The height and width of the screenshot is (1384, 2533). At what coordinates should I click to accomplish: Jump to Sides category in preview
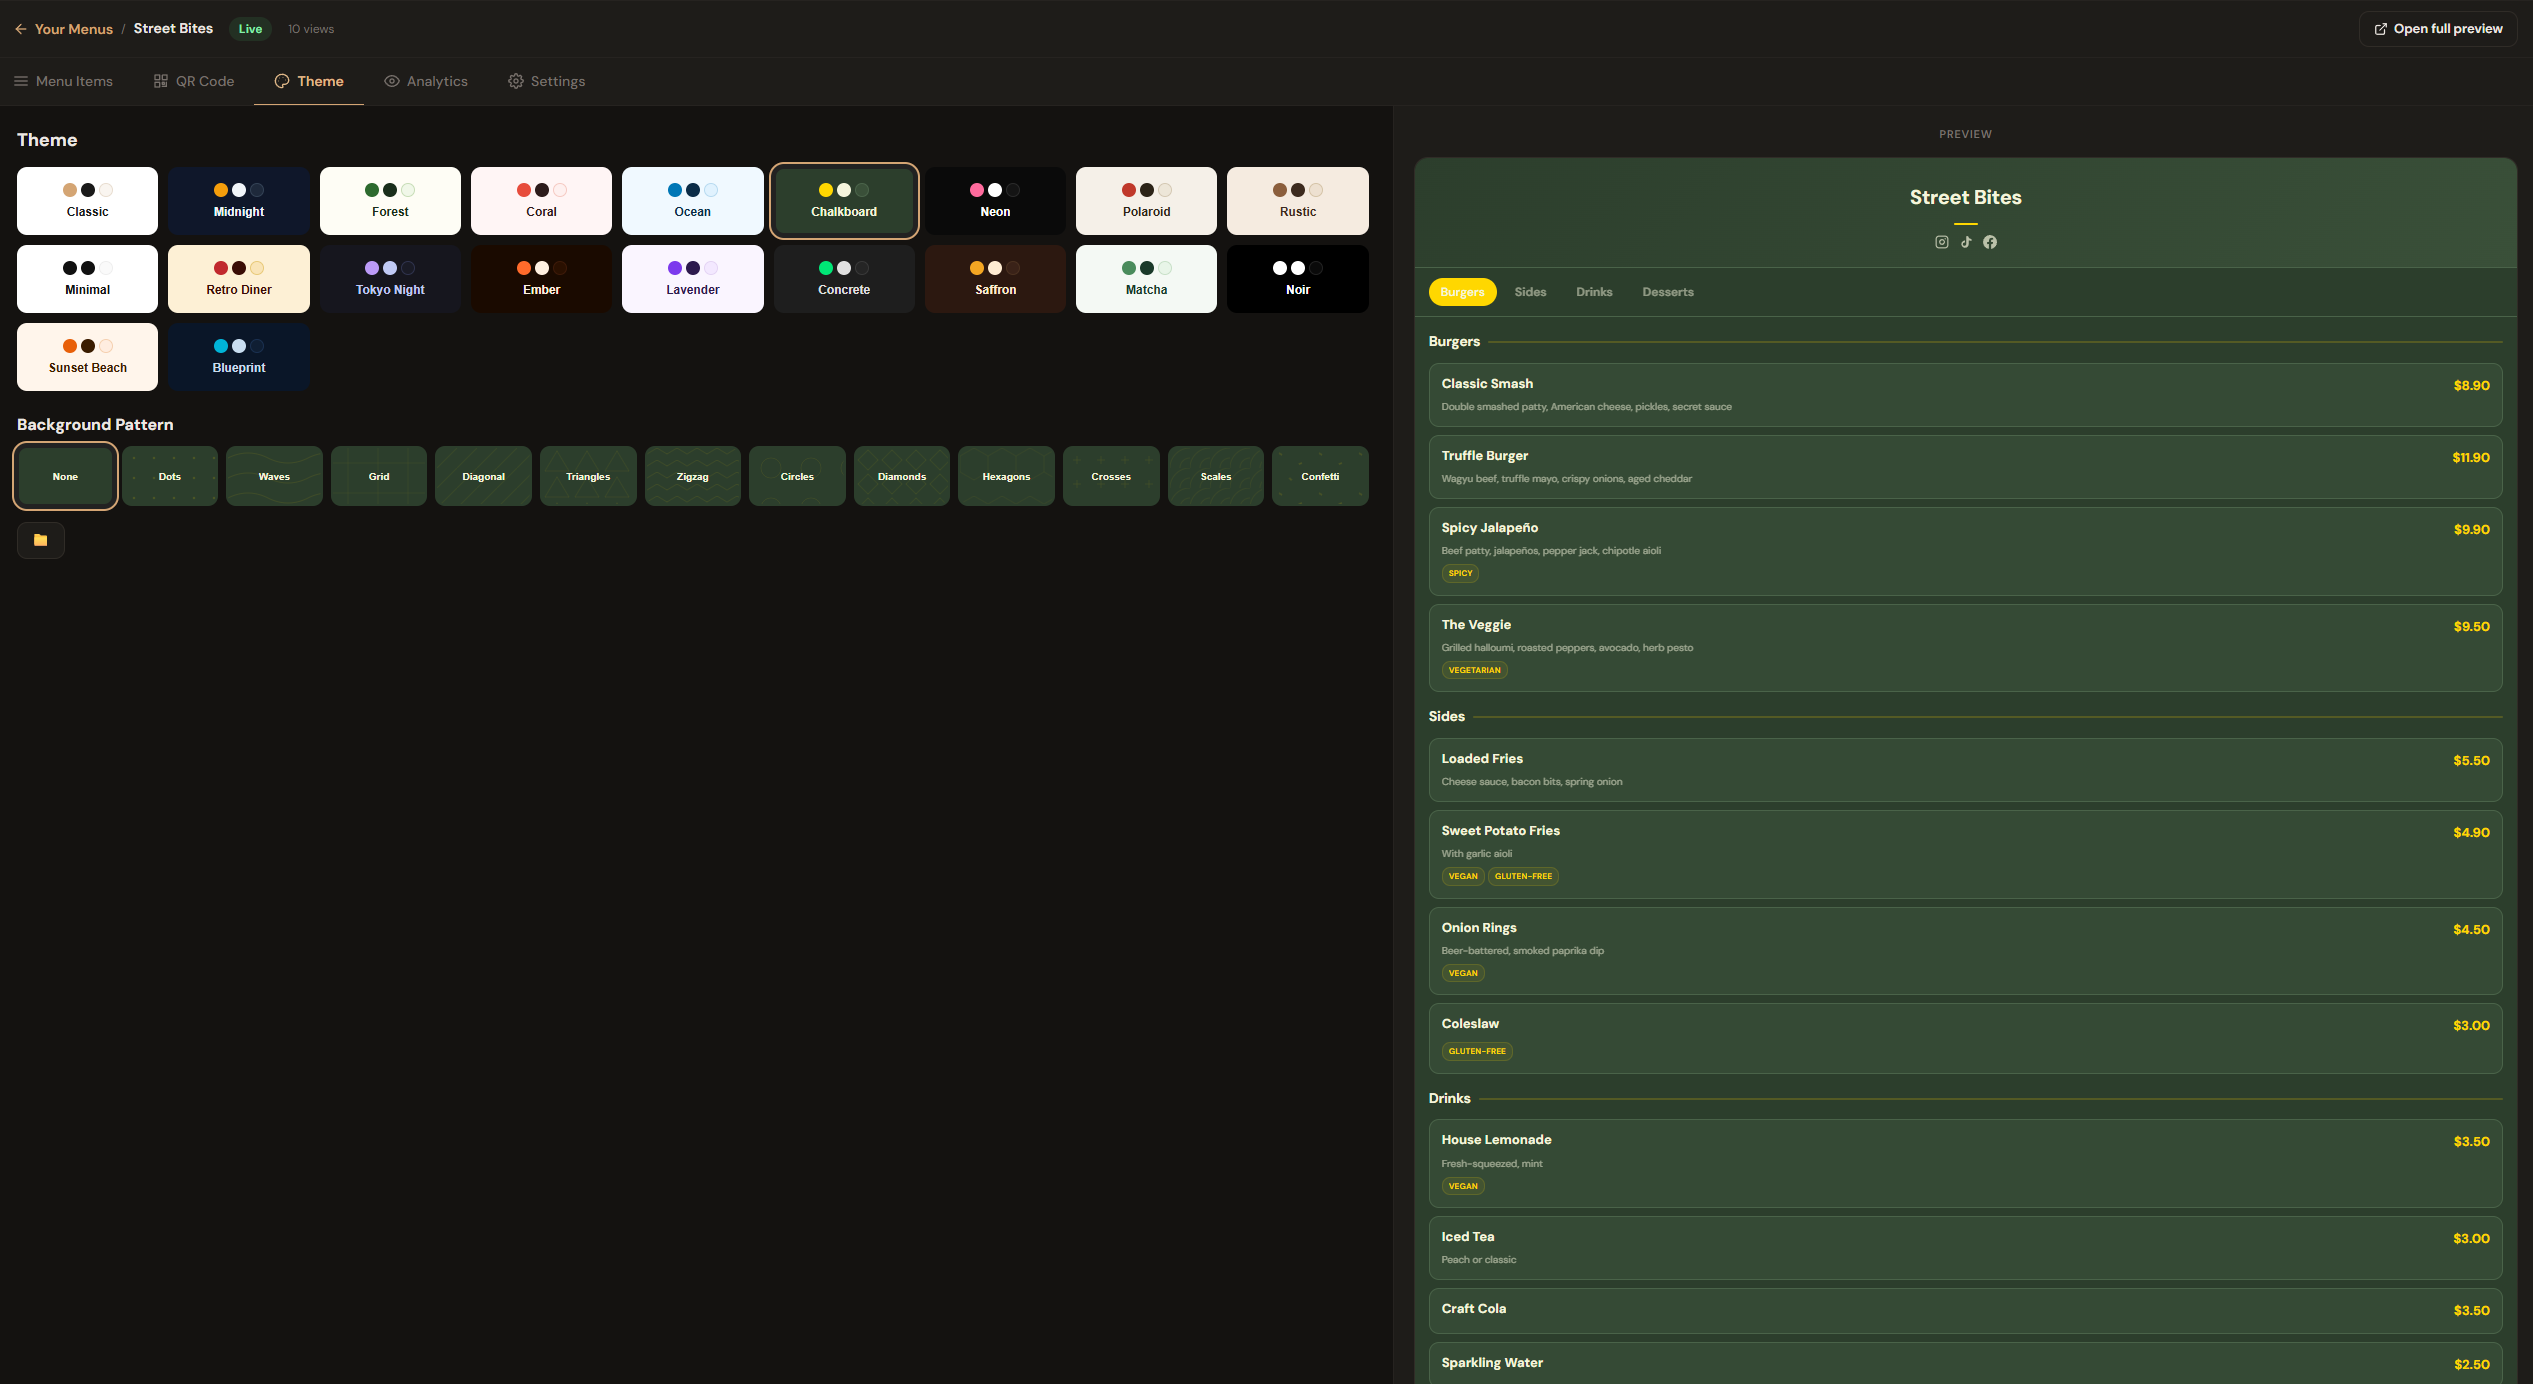[x=1530, y=292]
